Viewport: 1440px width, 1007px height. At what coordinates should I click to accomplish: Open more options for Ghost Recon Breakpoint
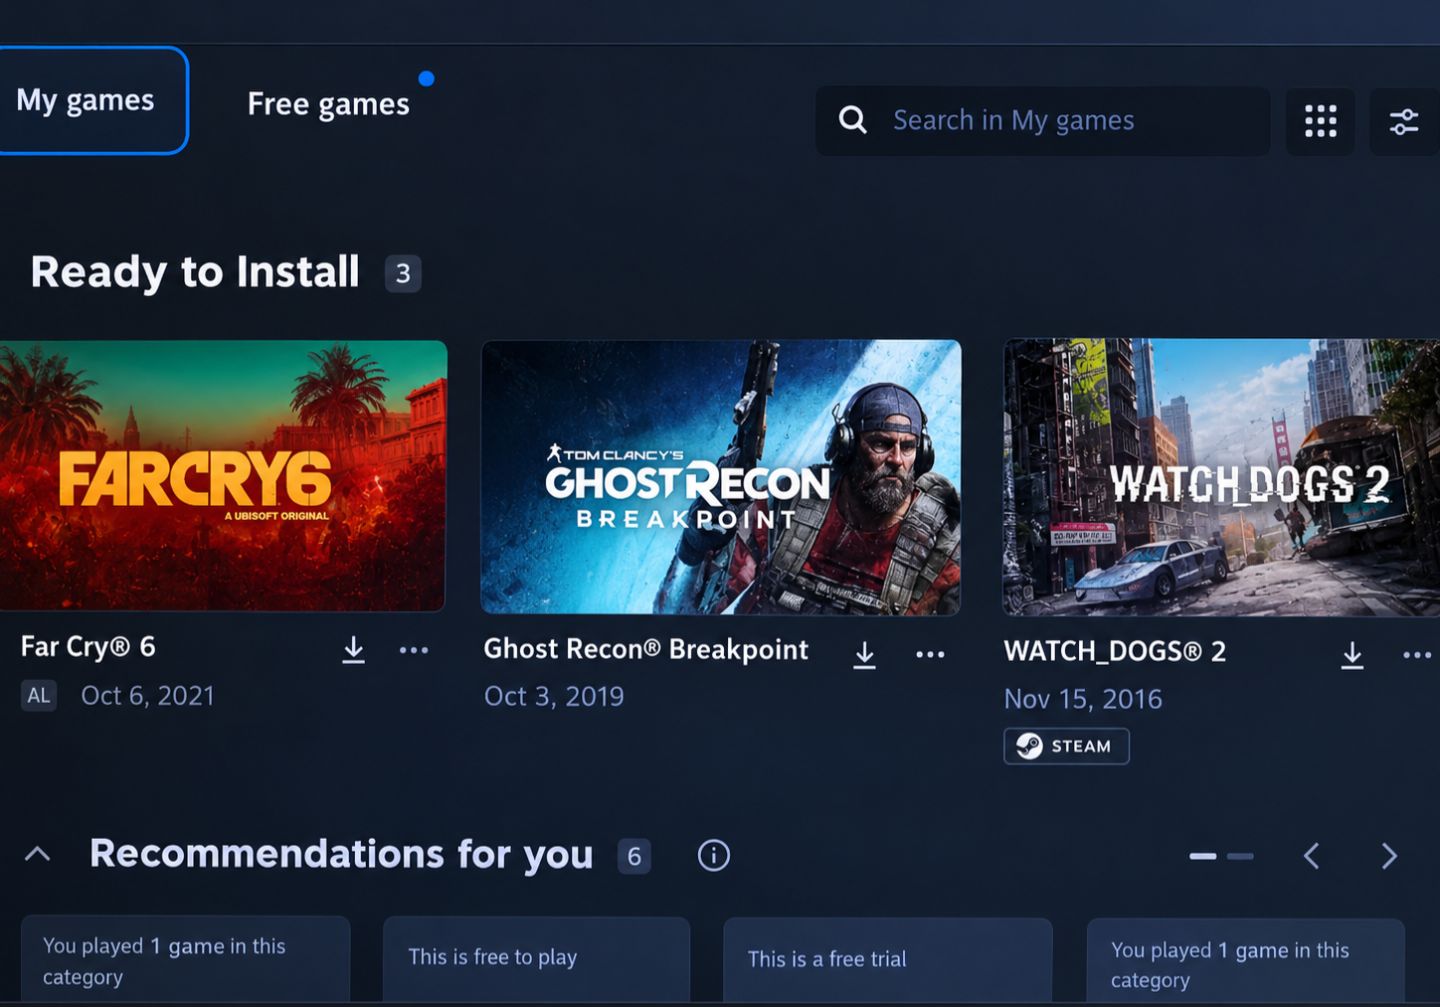(930, 655)
